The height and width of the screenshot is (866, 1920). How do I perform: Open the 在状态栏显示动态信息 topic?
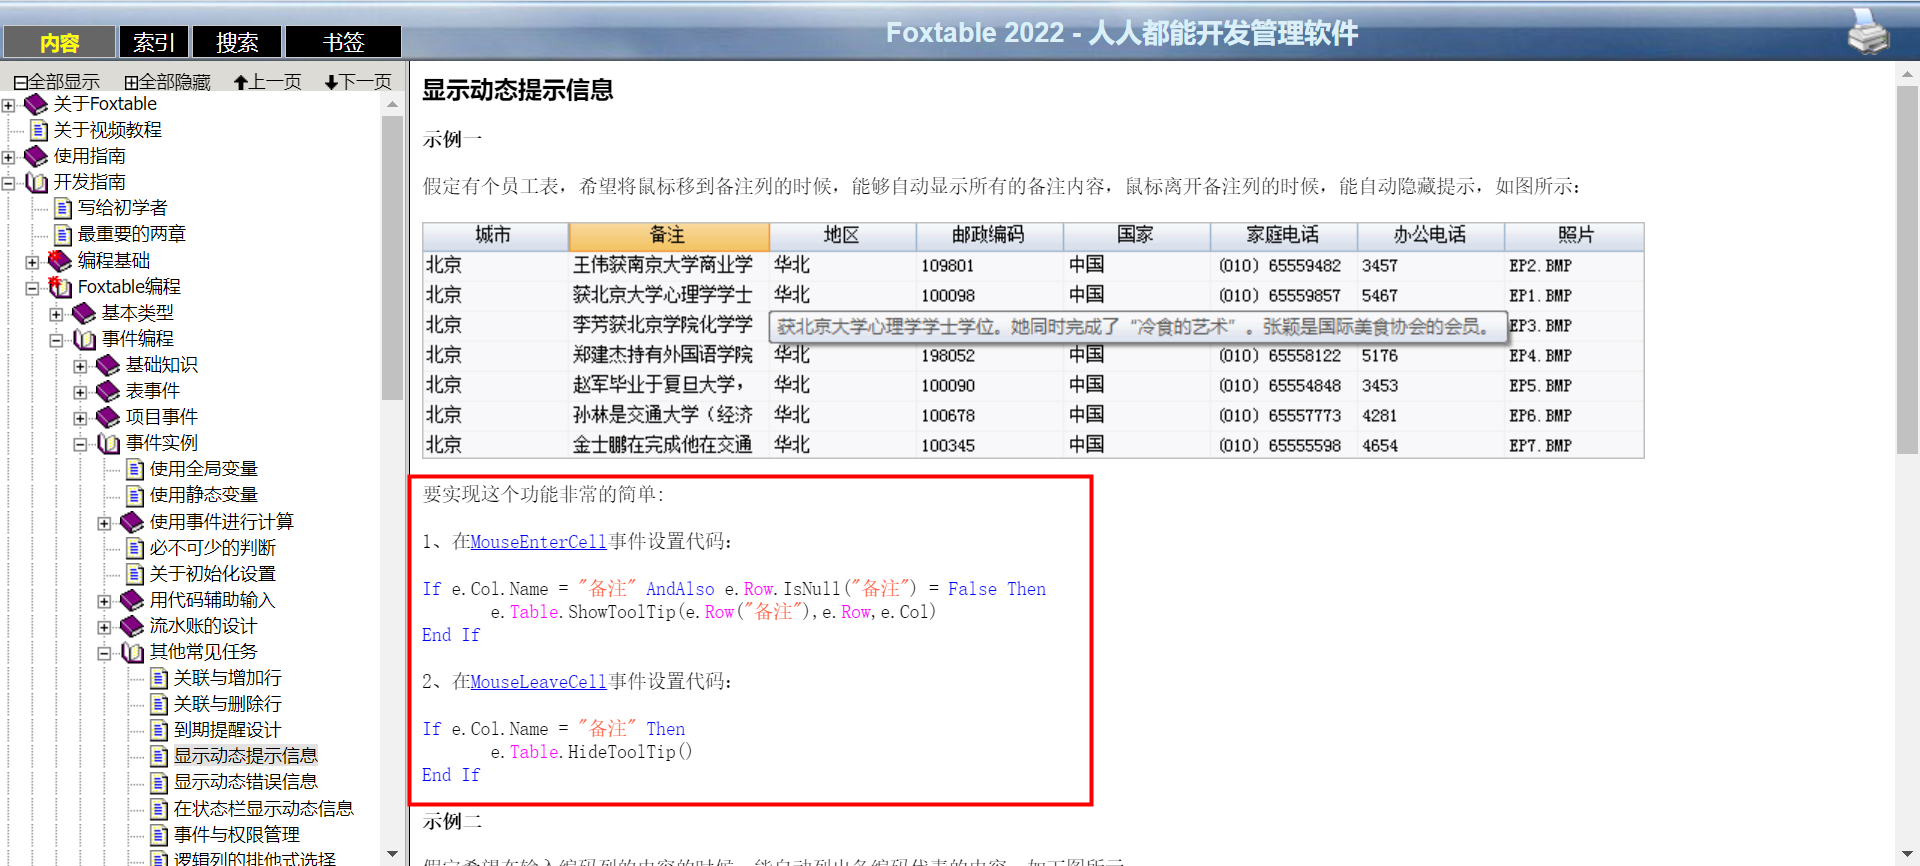[x=264, y=809]
